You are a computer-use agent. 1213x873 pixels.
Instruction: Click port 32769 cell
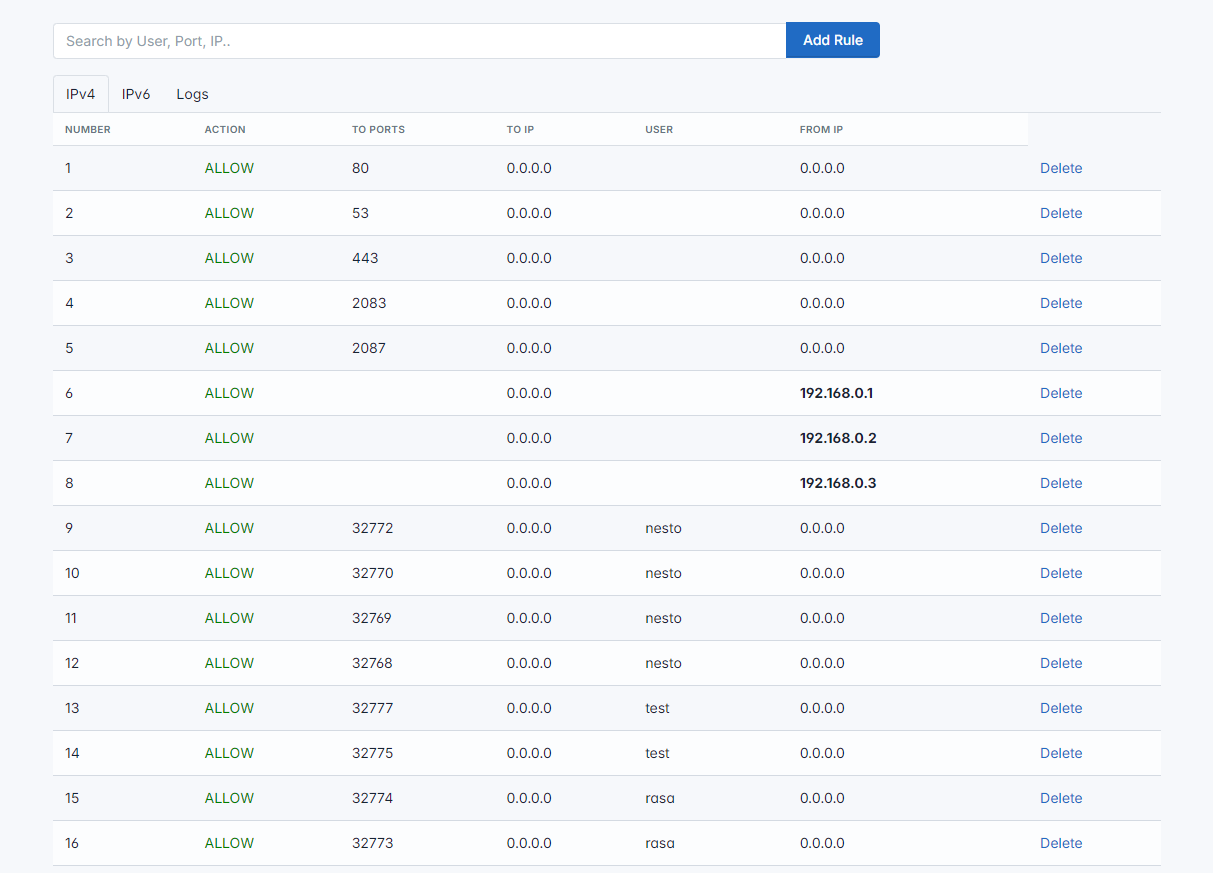click(372, 618)
